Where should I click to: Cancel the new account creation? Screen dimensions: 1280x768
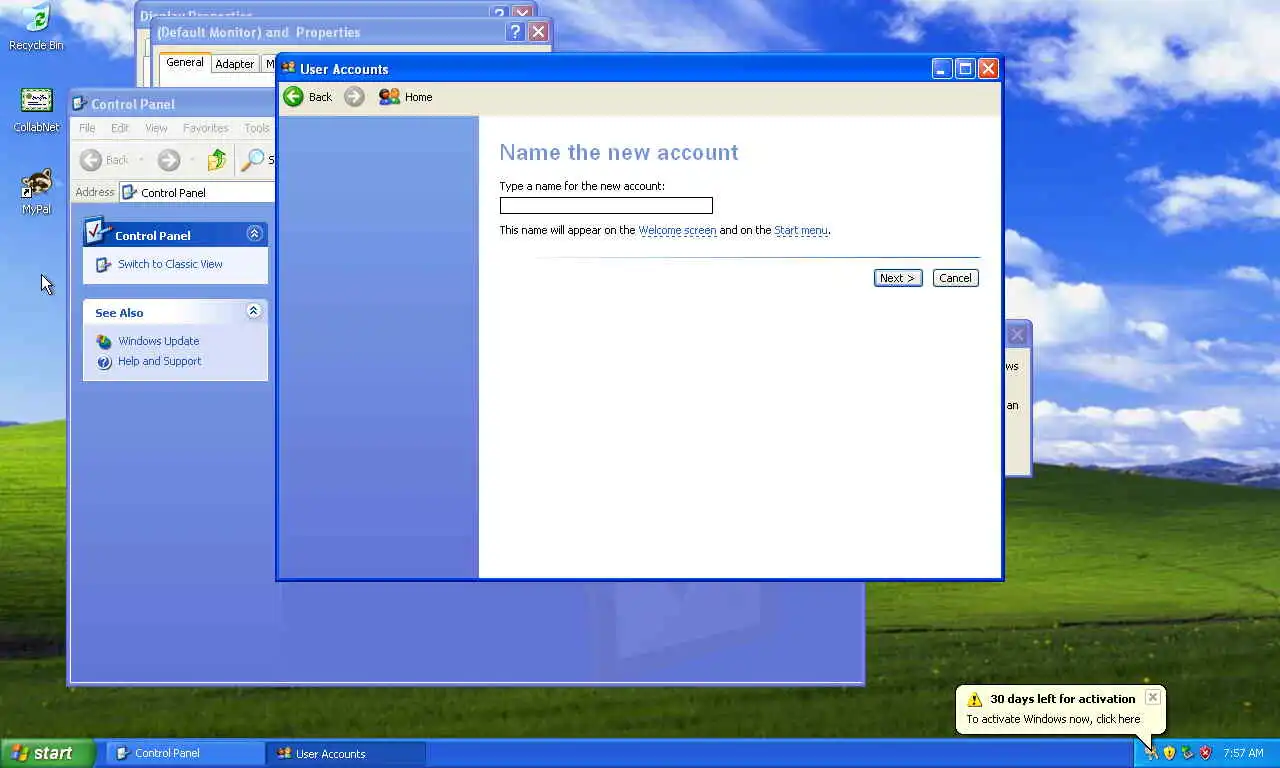(x=955, y=278)
